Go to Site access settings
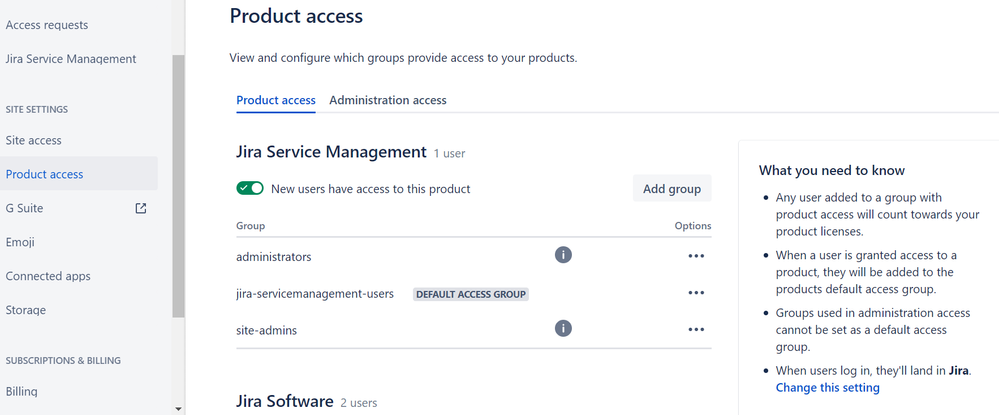This screenshot has height=415, width=999. [34, 140]
